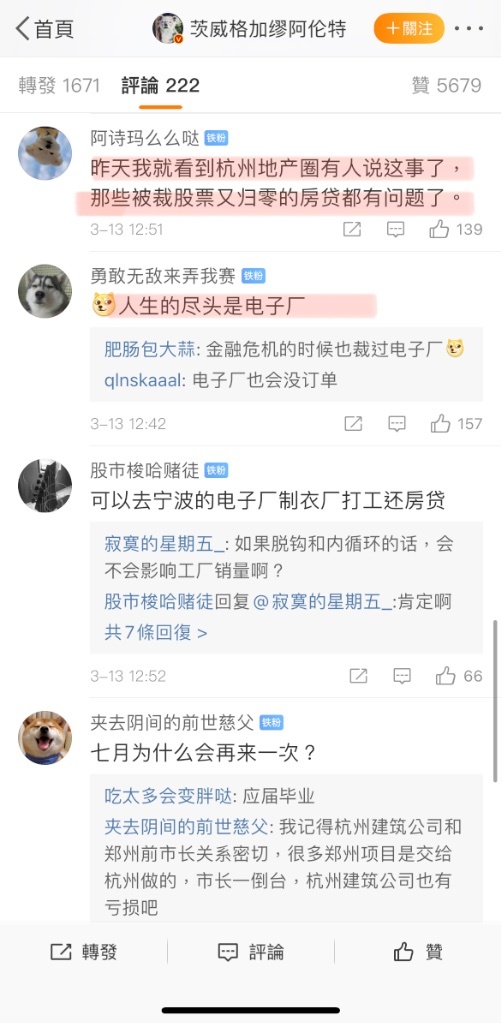502x1024 pixels.
Task: Like 阿诗玛么么哒's comment with 139 likes
Action: [456, 229]
